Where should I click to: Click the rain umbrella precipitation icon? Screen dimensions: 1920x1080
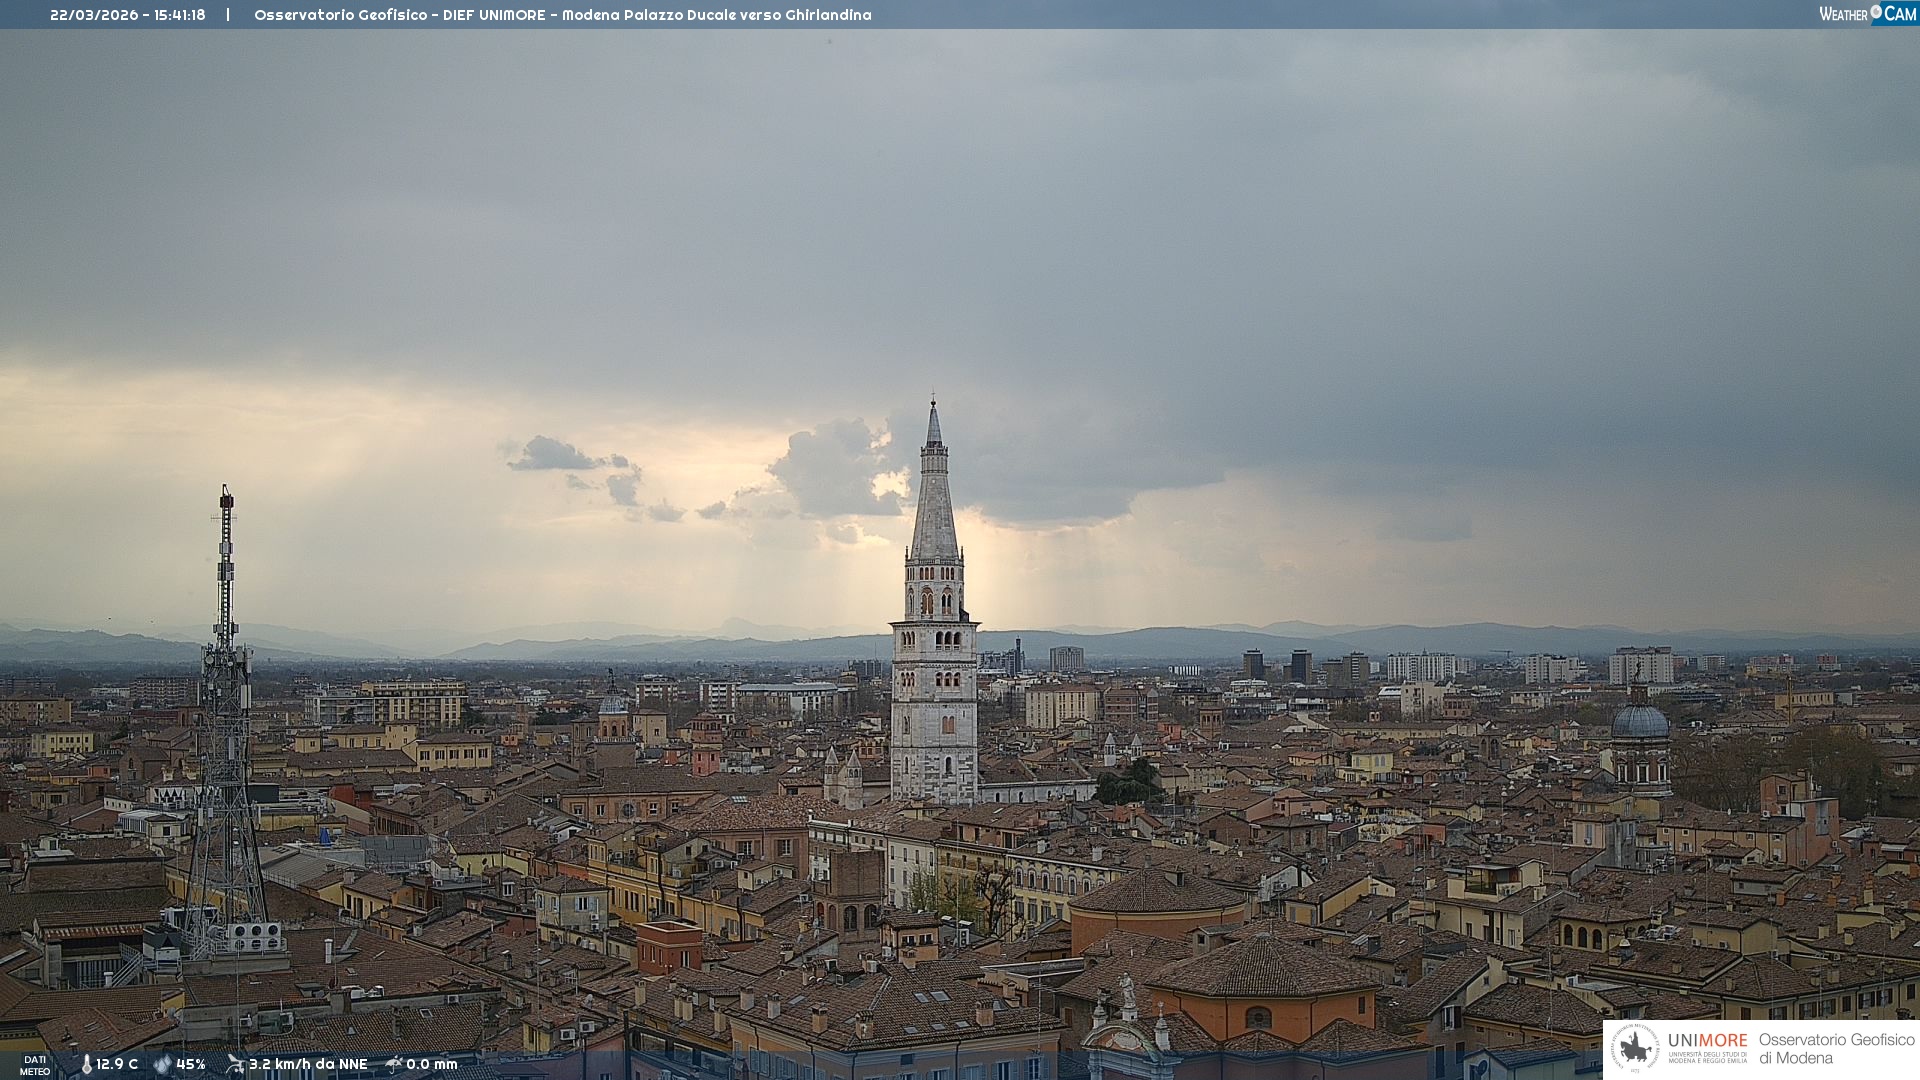coord(393,1064)
